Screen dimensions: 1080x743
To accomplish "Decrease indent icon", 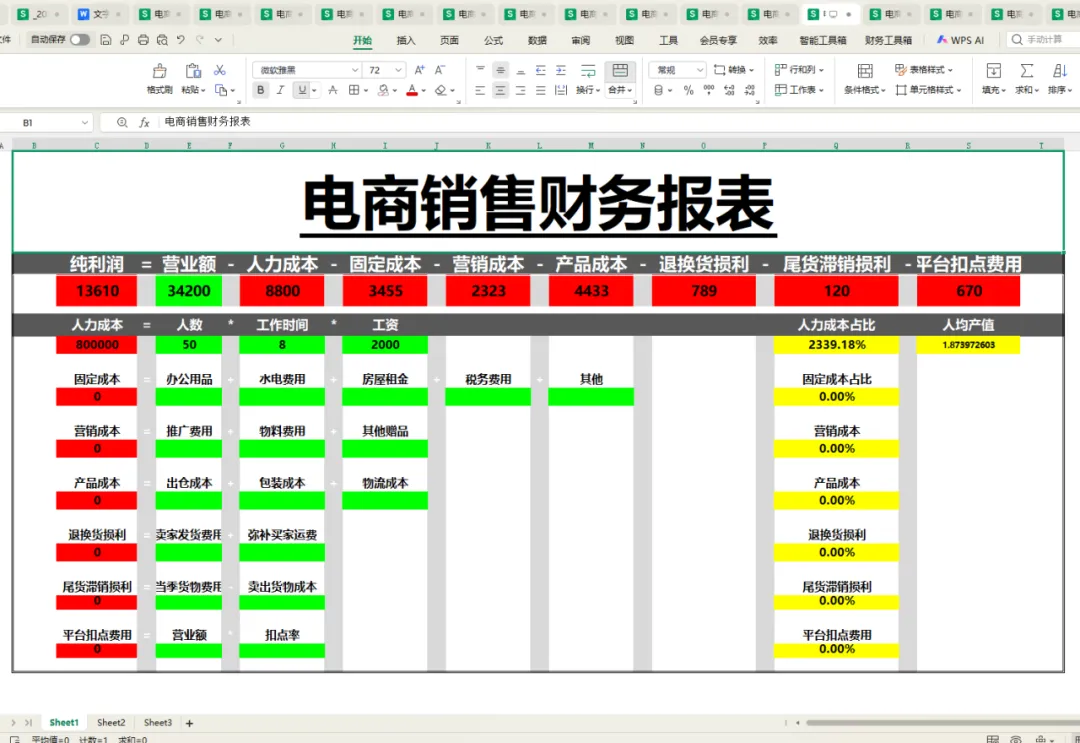I will point(541,70).
